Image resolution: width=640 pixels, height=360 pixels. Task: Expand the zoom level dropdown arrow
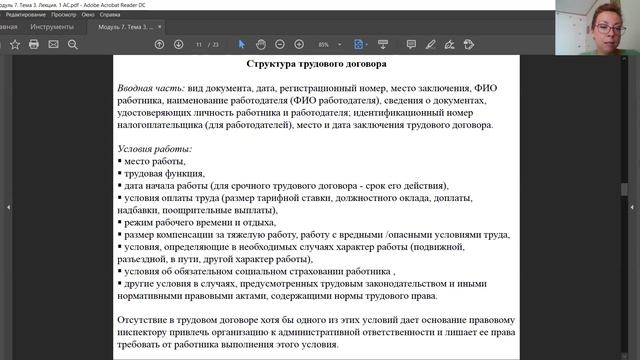(x=340, y=44)
